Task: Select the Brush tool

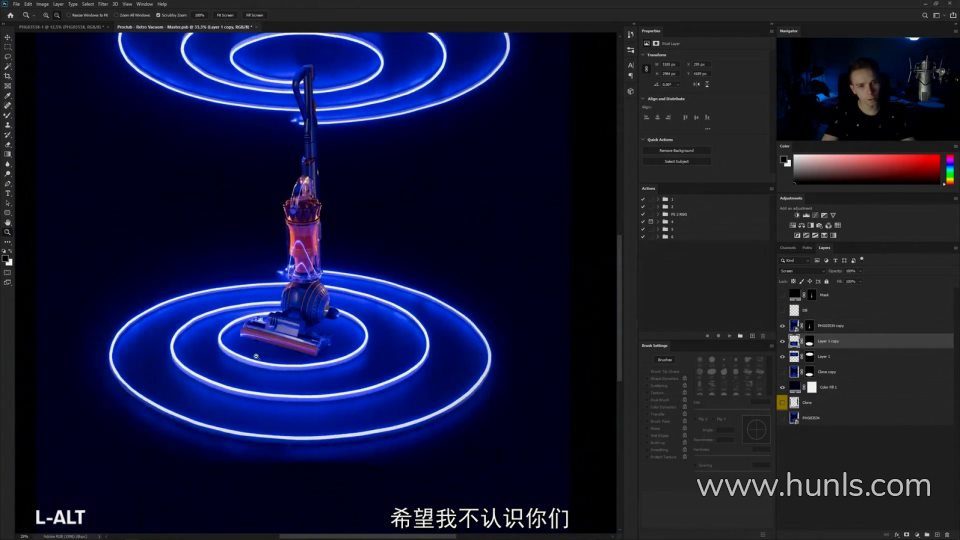Action: [8, 115]
